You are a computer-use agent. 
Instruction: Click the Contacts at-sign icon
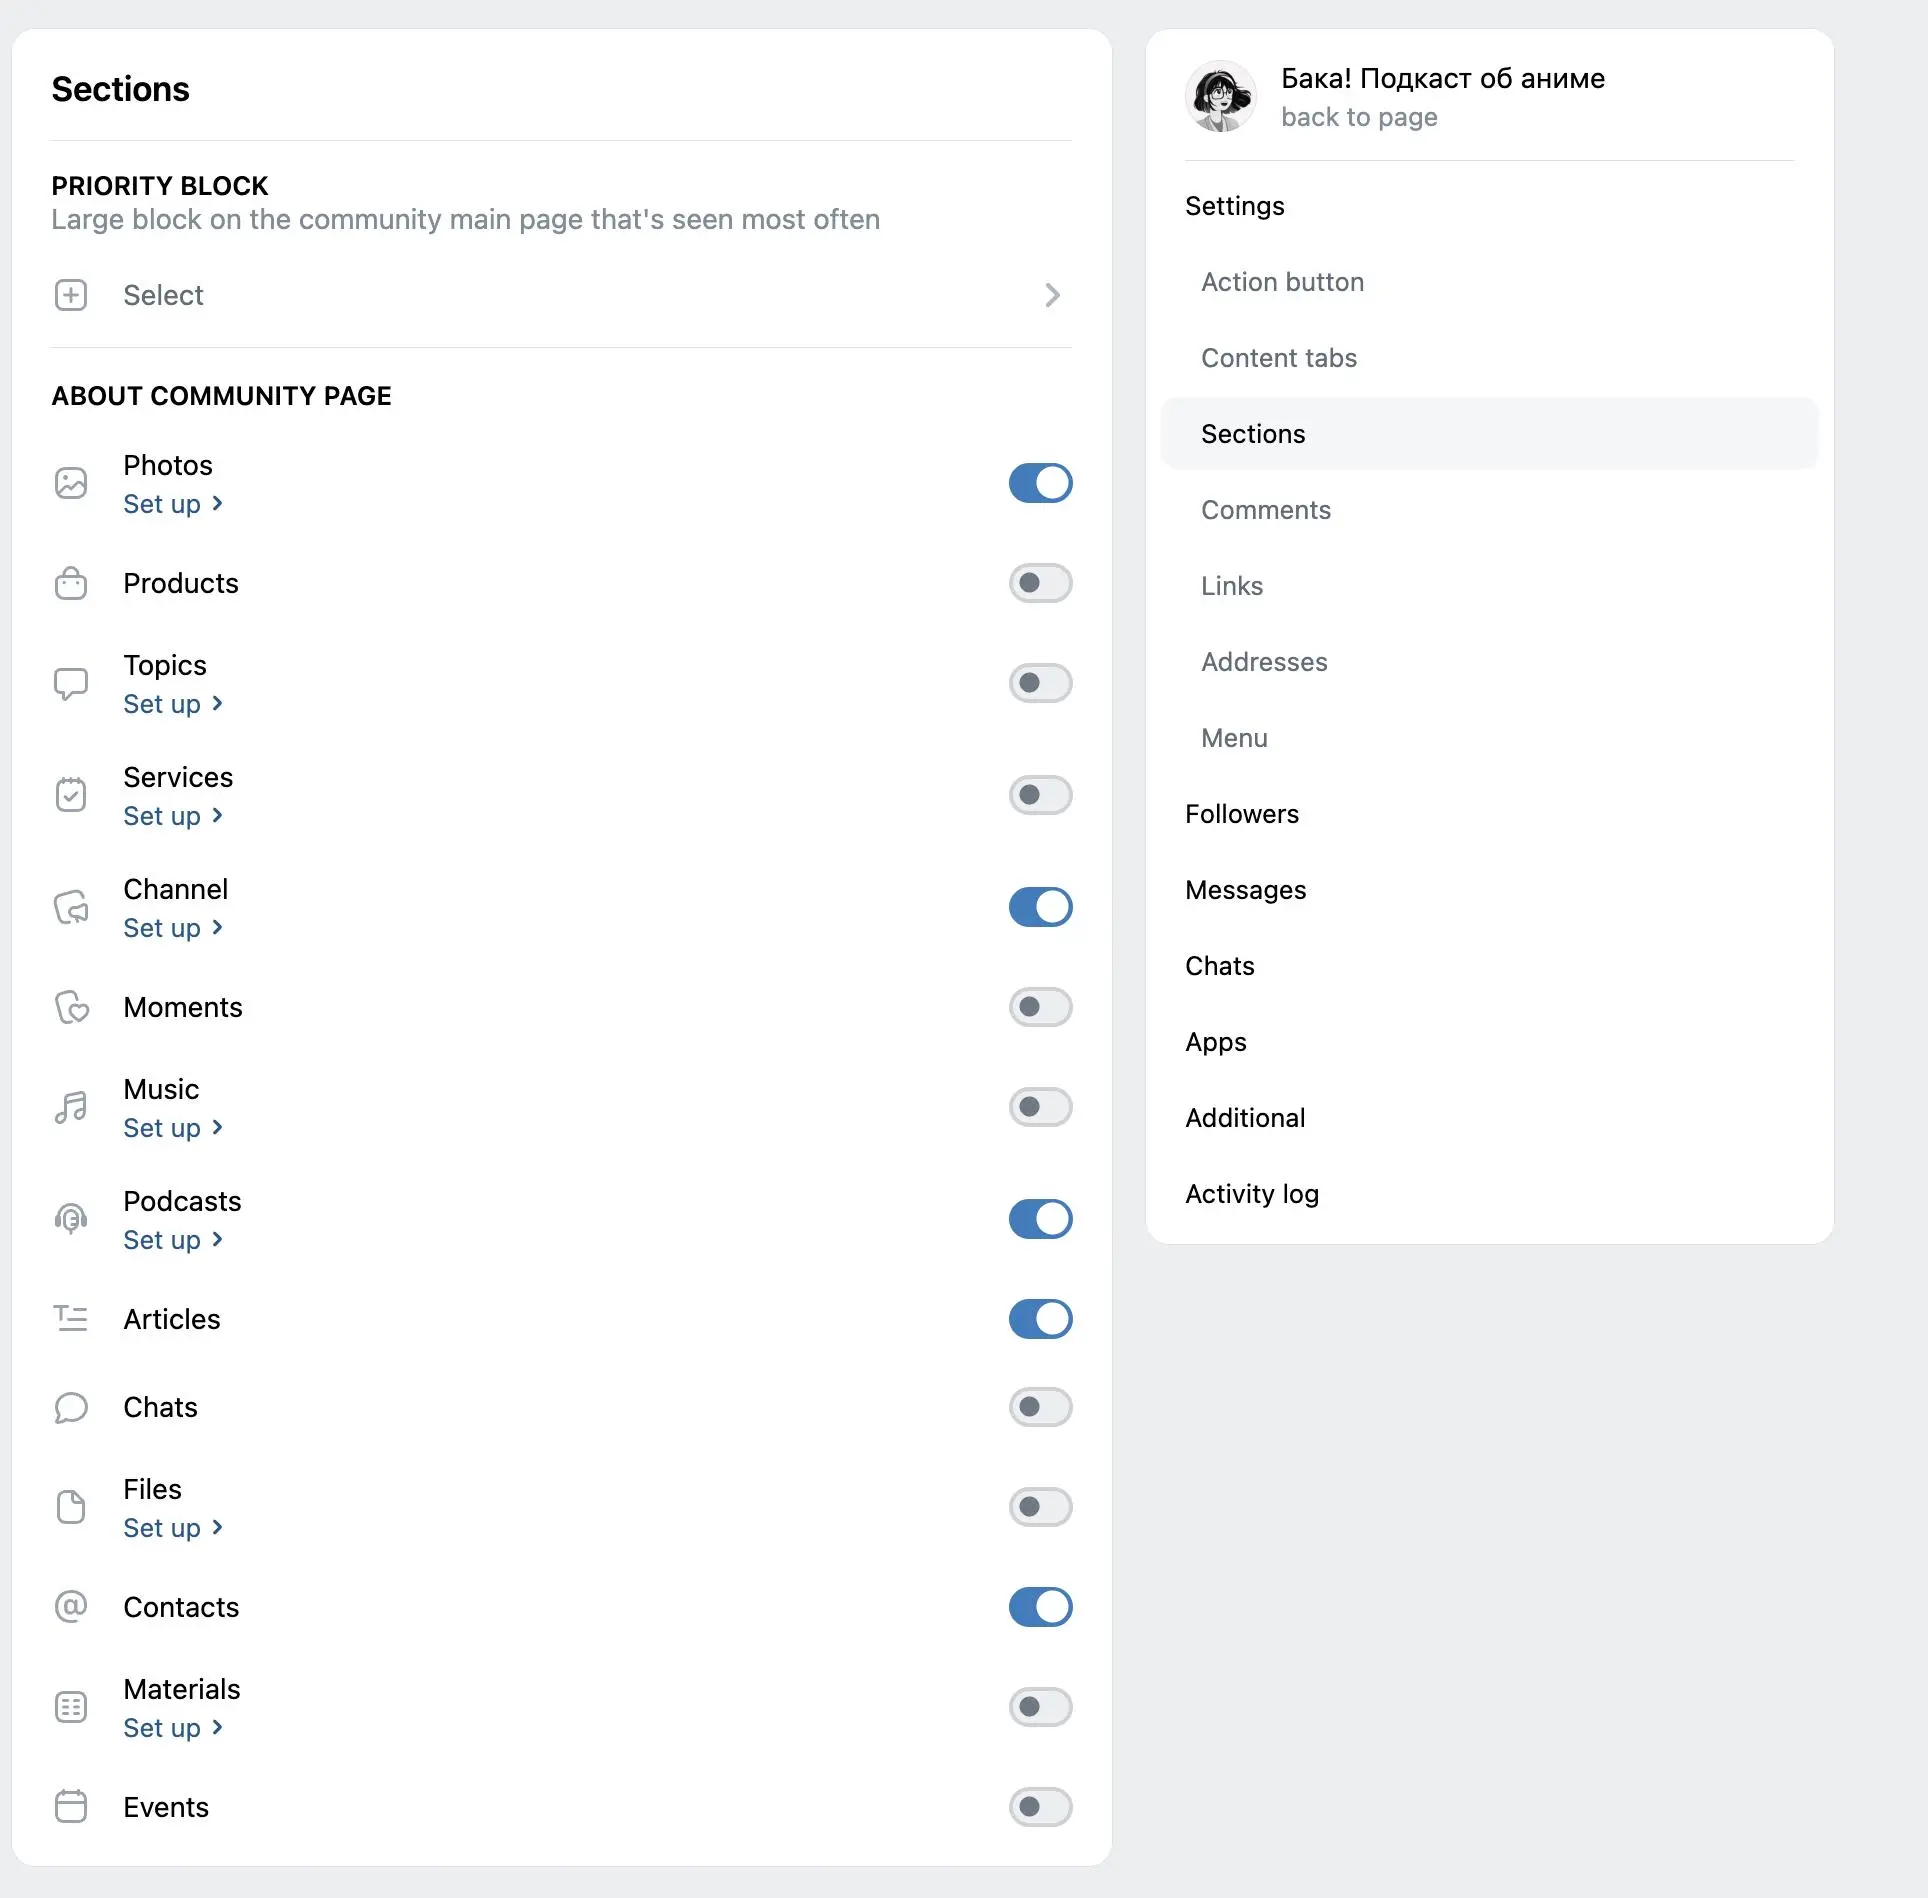pos(71,1607)
